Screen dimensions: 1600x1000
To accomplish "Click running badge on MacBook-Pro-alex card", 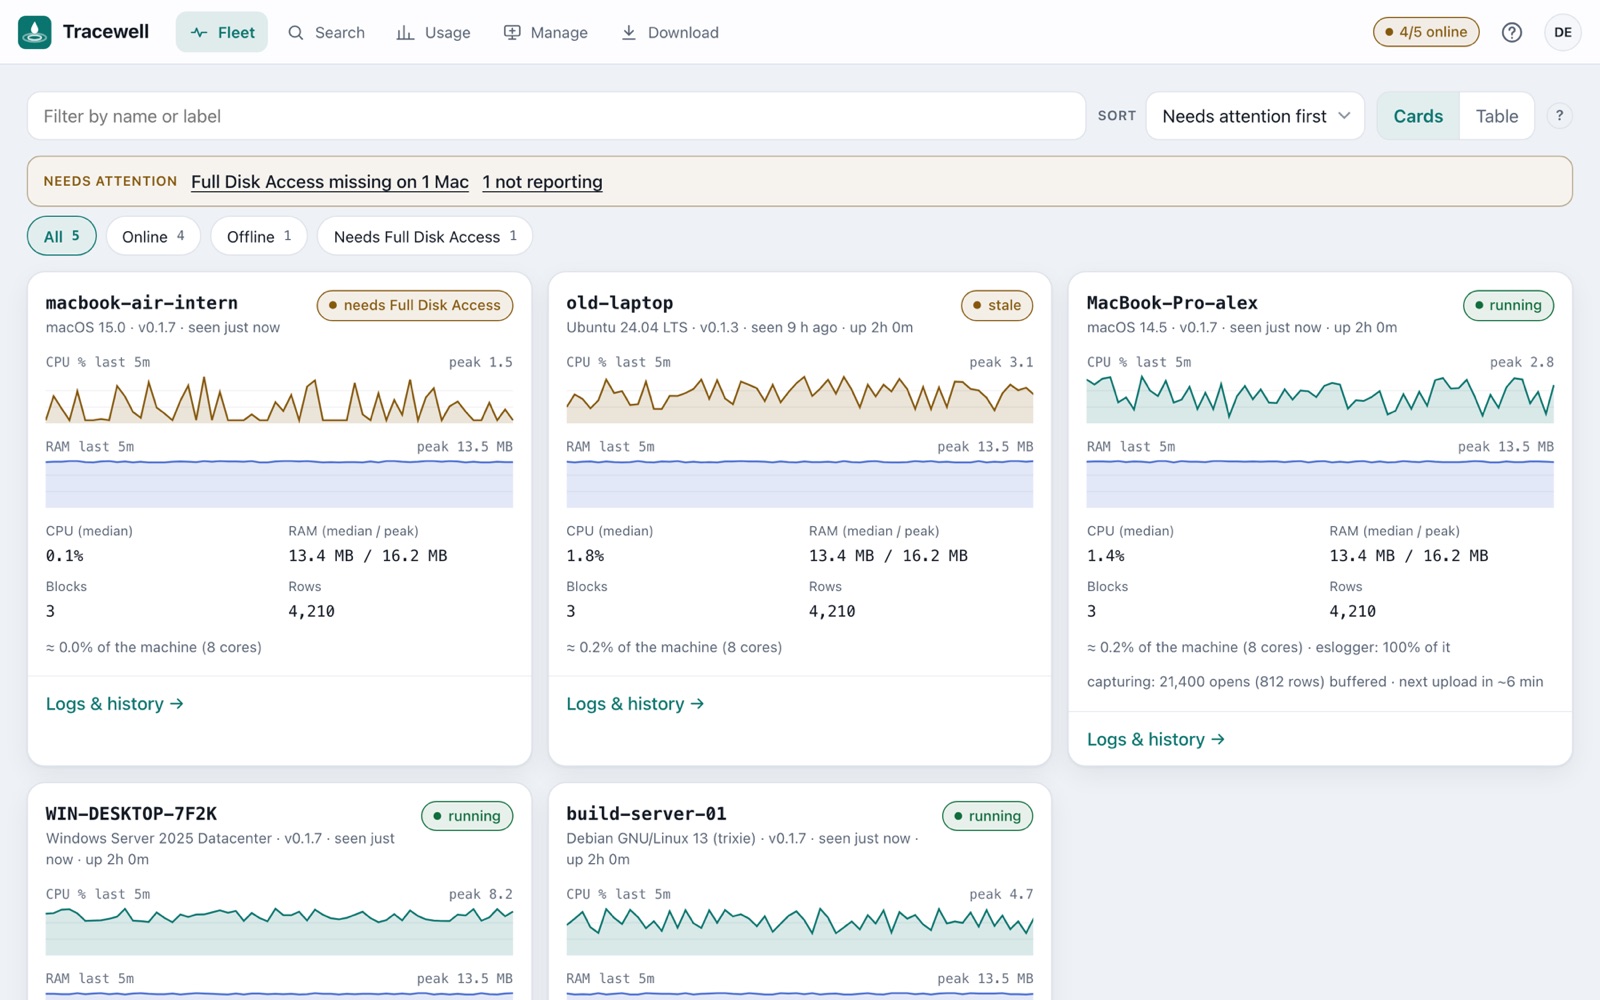I will click(1508, 305).
